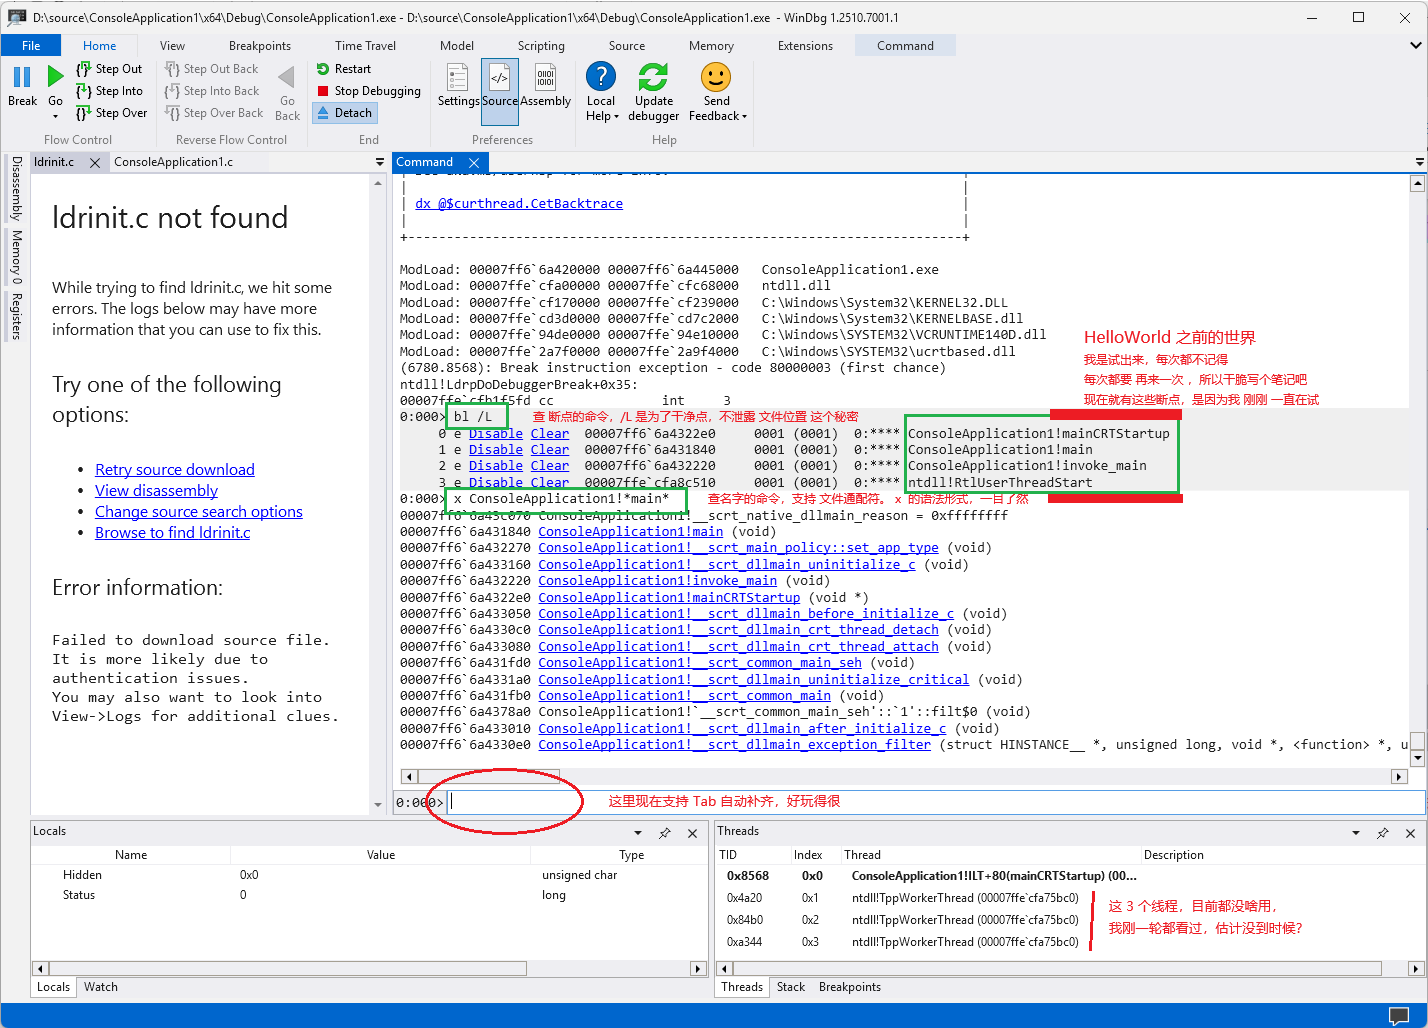This screenshot has width=1428, height=1028.
Task: Click the command input field
Action: coord(936,802)
